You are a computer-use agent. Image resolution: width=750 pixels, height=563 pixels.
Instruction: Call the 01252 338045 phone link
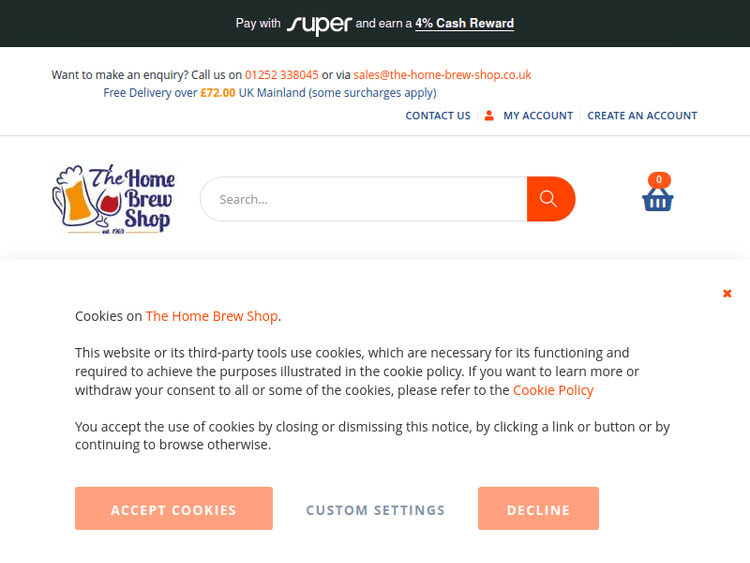coord(282,75)
